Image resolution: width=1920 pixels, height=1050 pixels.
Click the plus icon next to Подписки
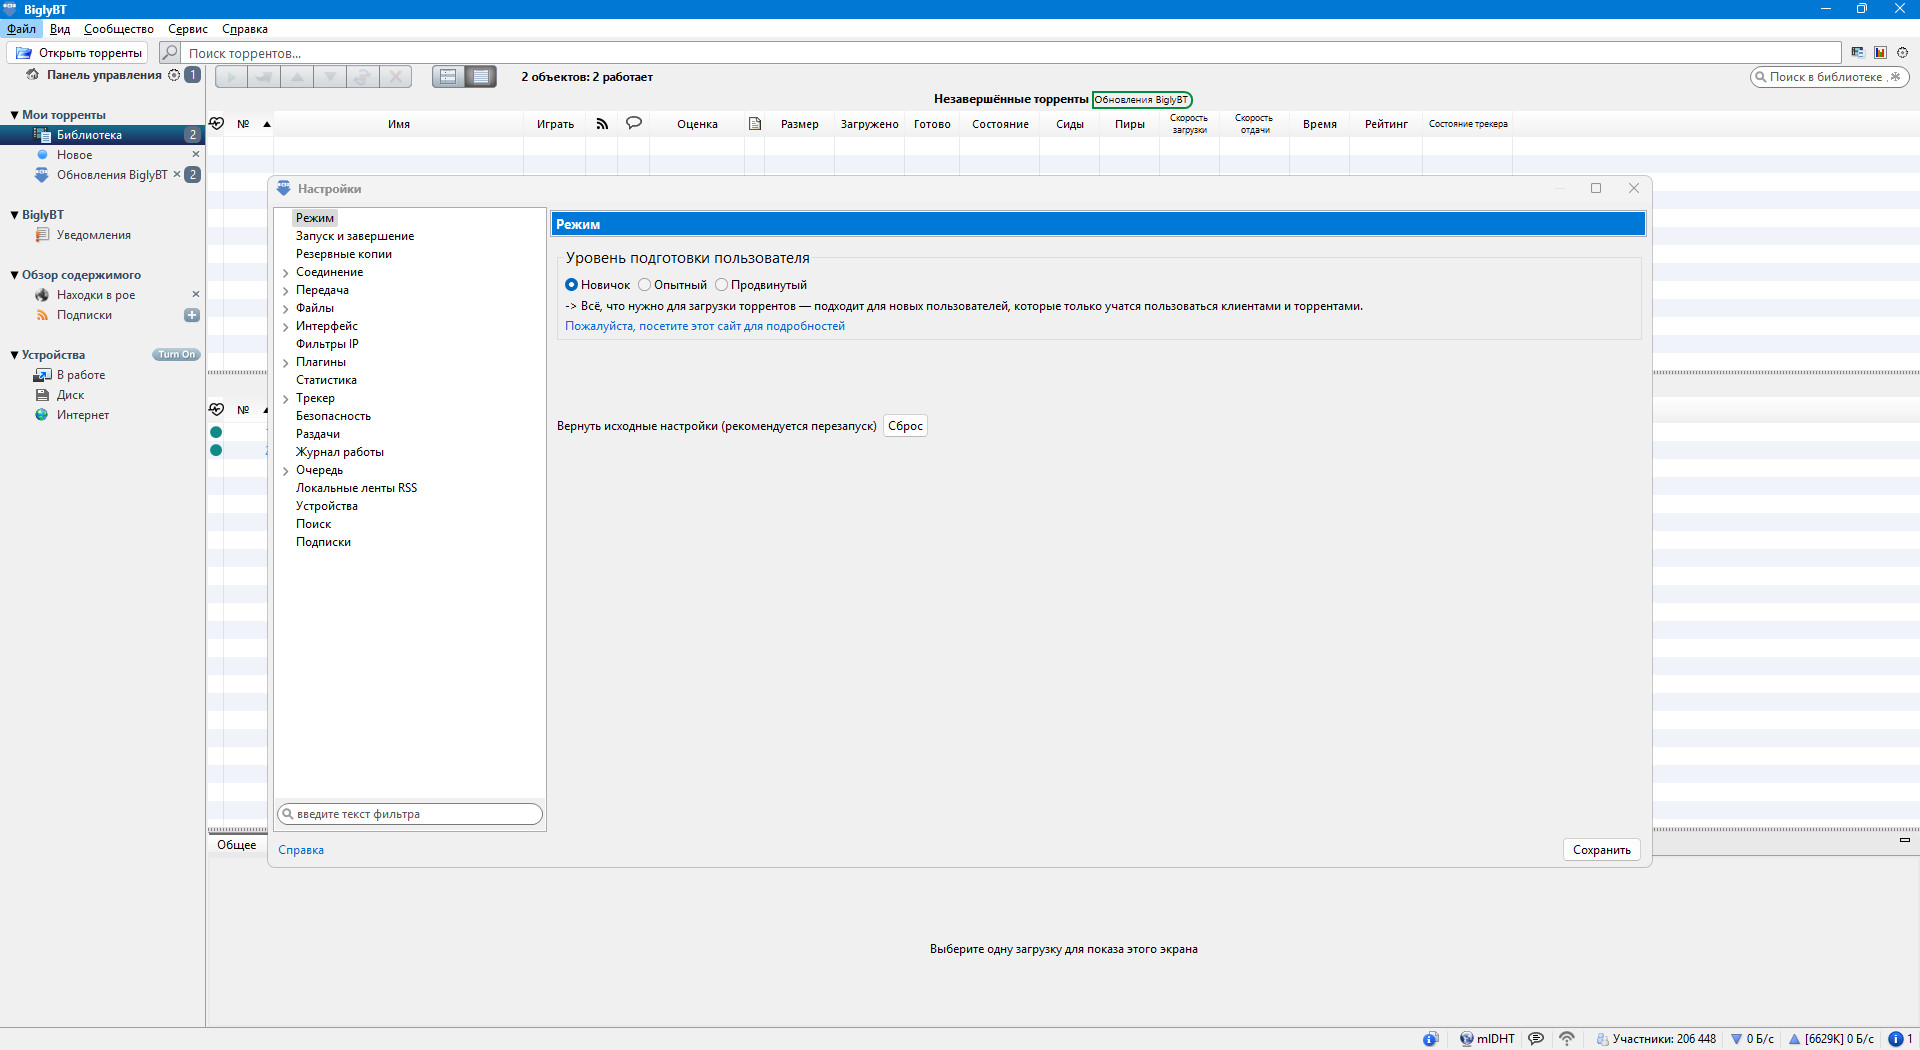pos(192,315)
